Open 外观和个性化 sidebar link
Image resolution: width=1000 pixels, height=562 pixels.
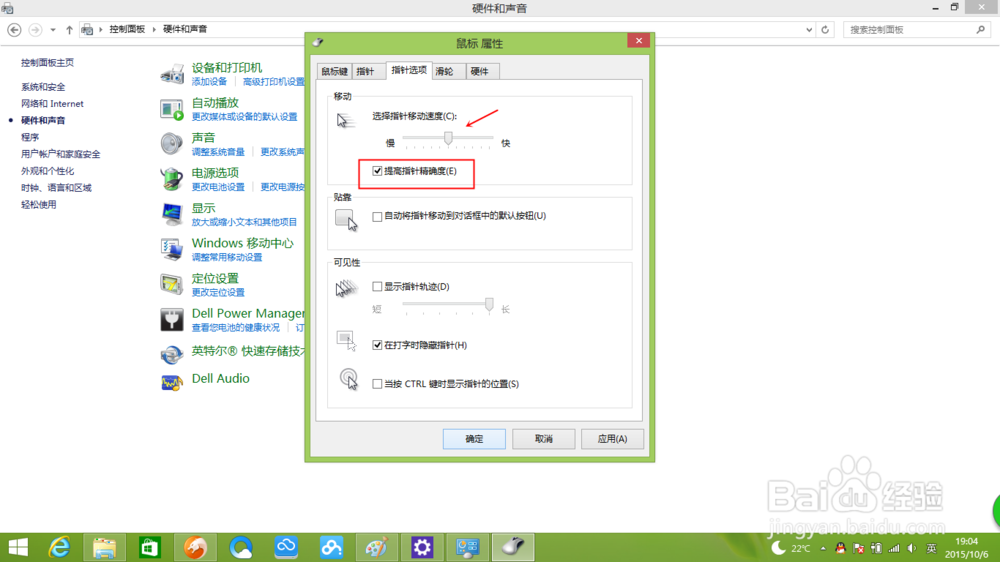pos(47,171)
